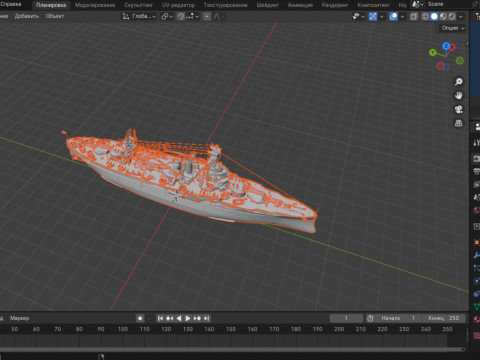
Task: Select the Рендеринг workspace tab
Action: tap(335, 5)
